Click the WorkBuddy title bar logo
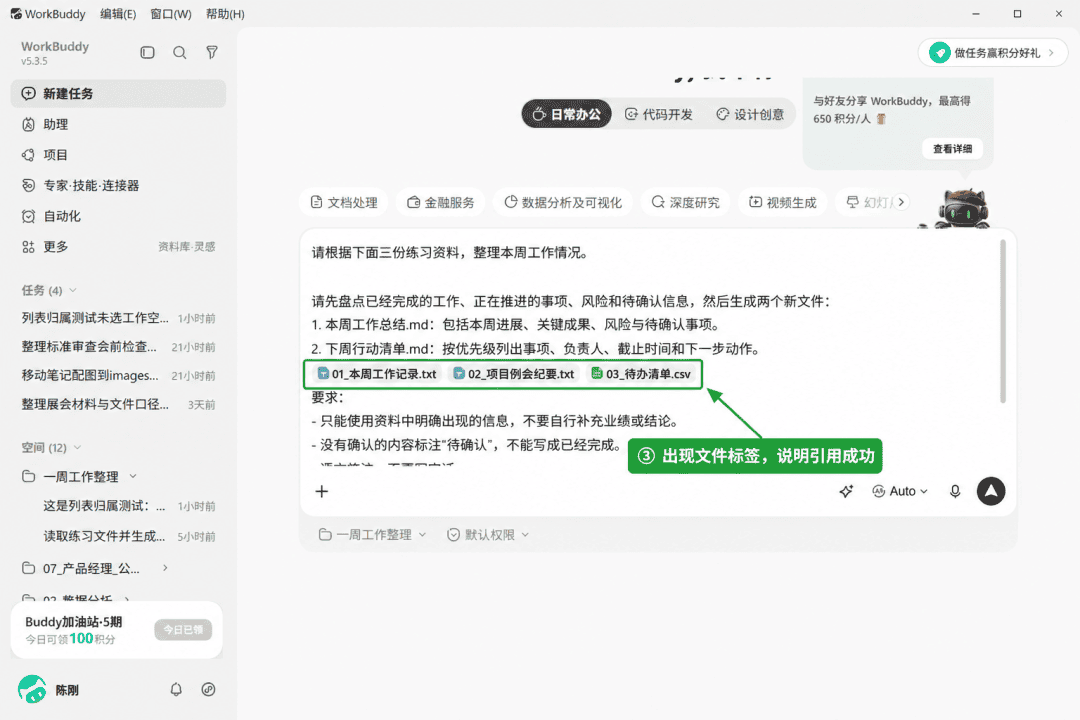 point(16,14)
